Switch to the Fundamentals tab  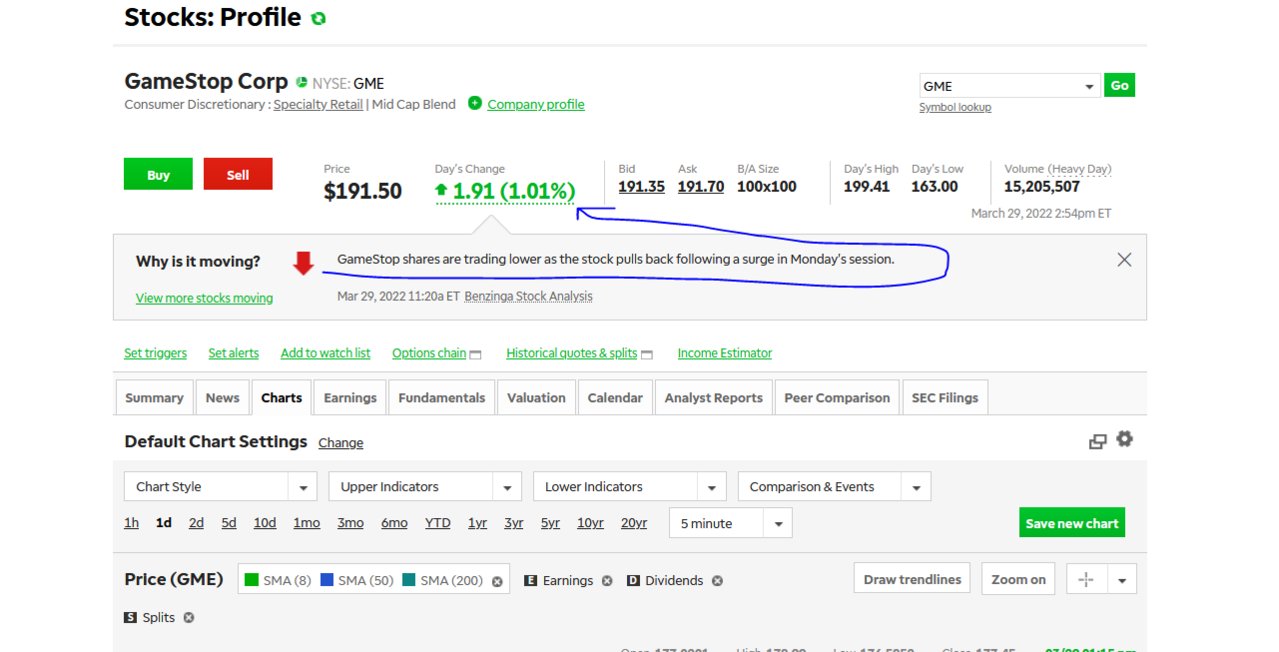[441, 397]
